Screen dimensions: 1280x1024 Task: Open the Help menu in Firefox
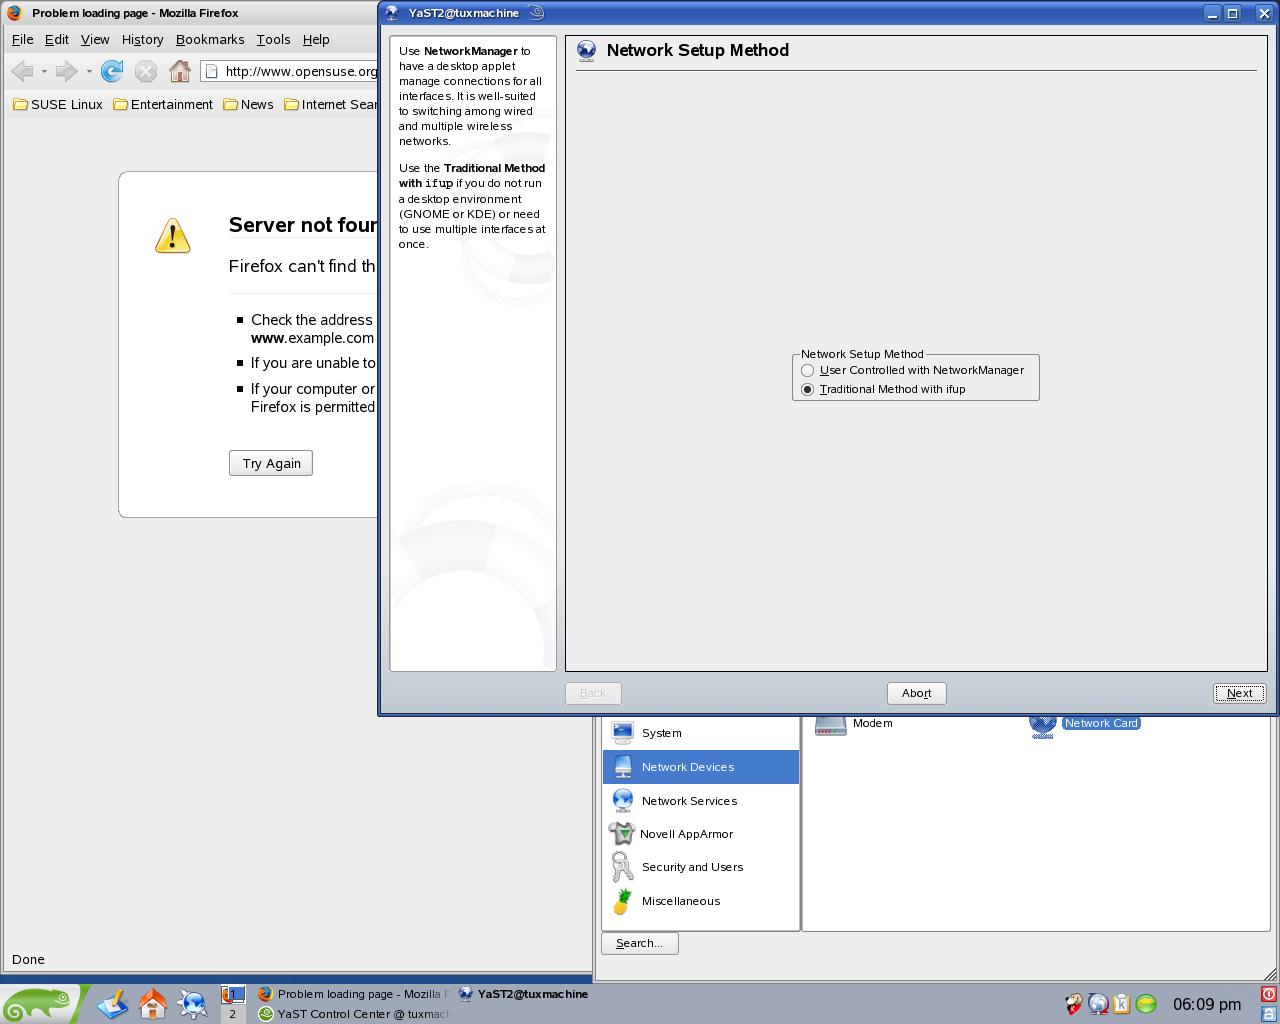(x=316, y=39)
